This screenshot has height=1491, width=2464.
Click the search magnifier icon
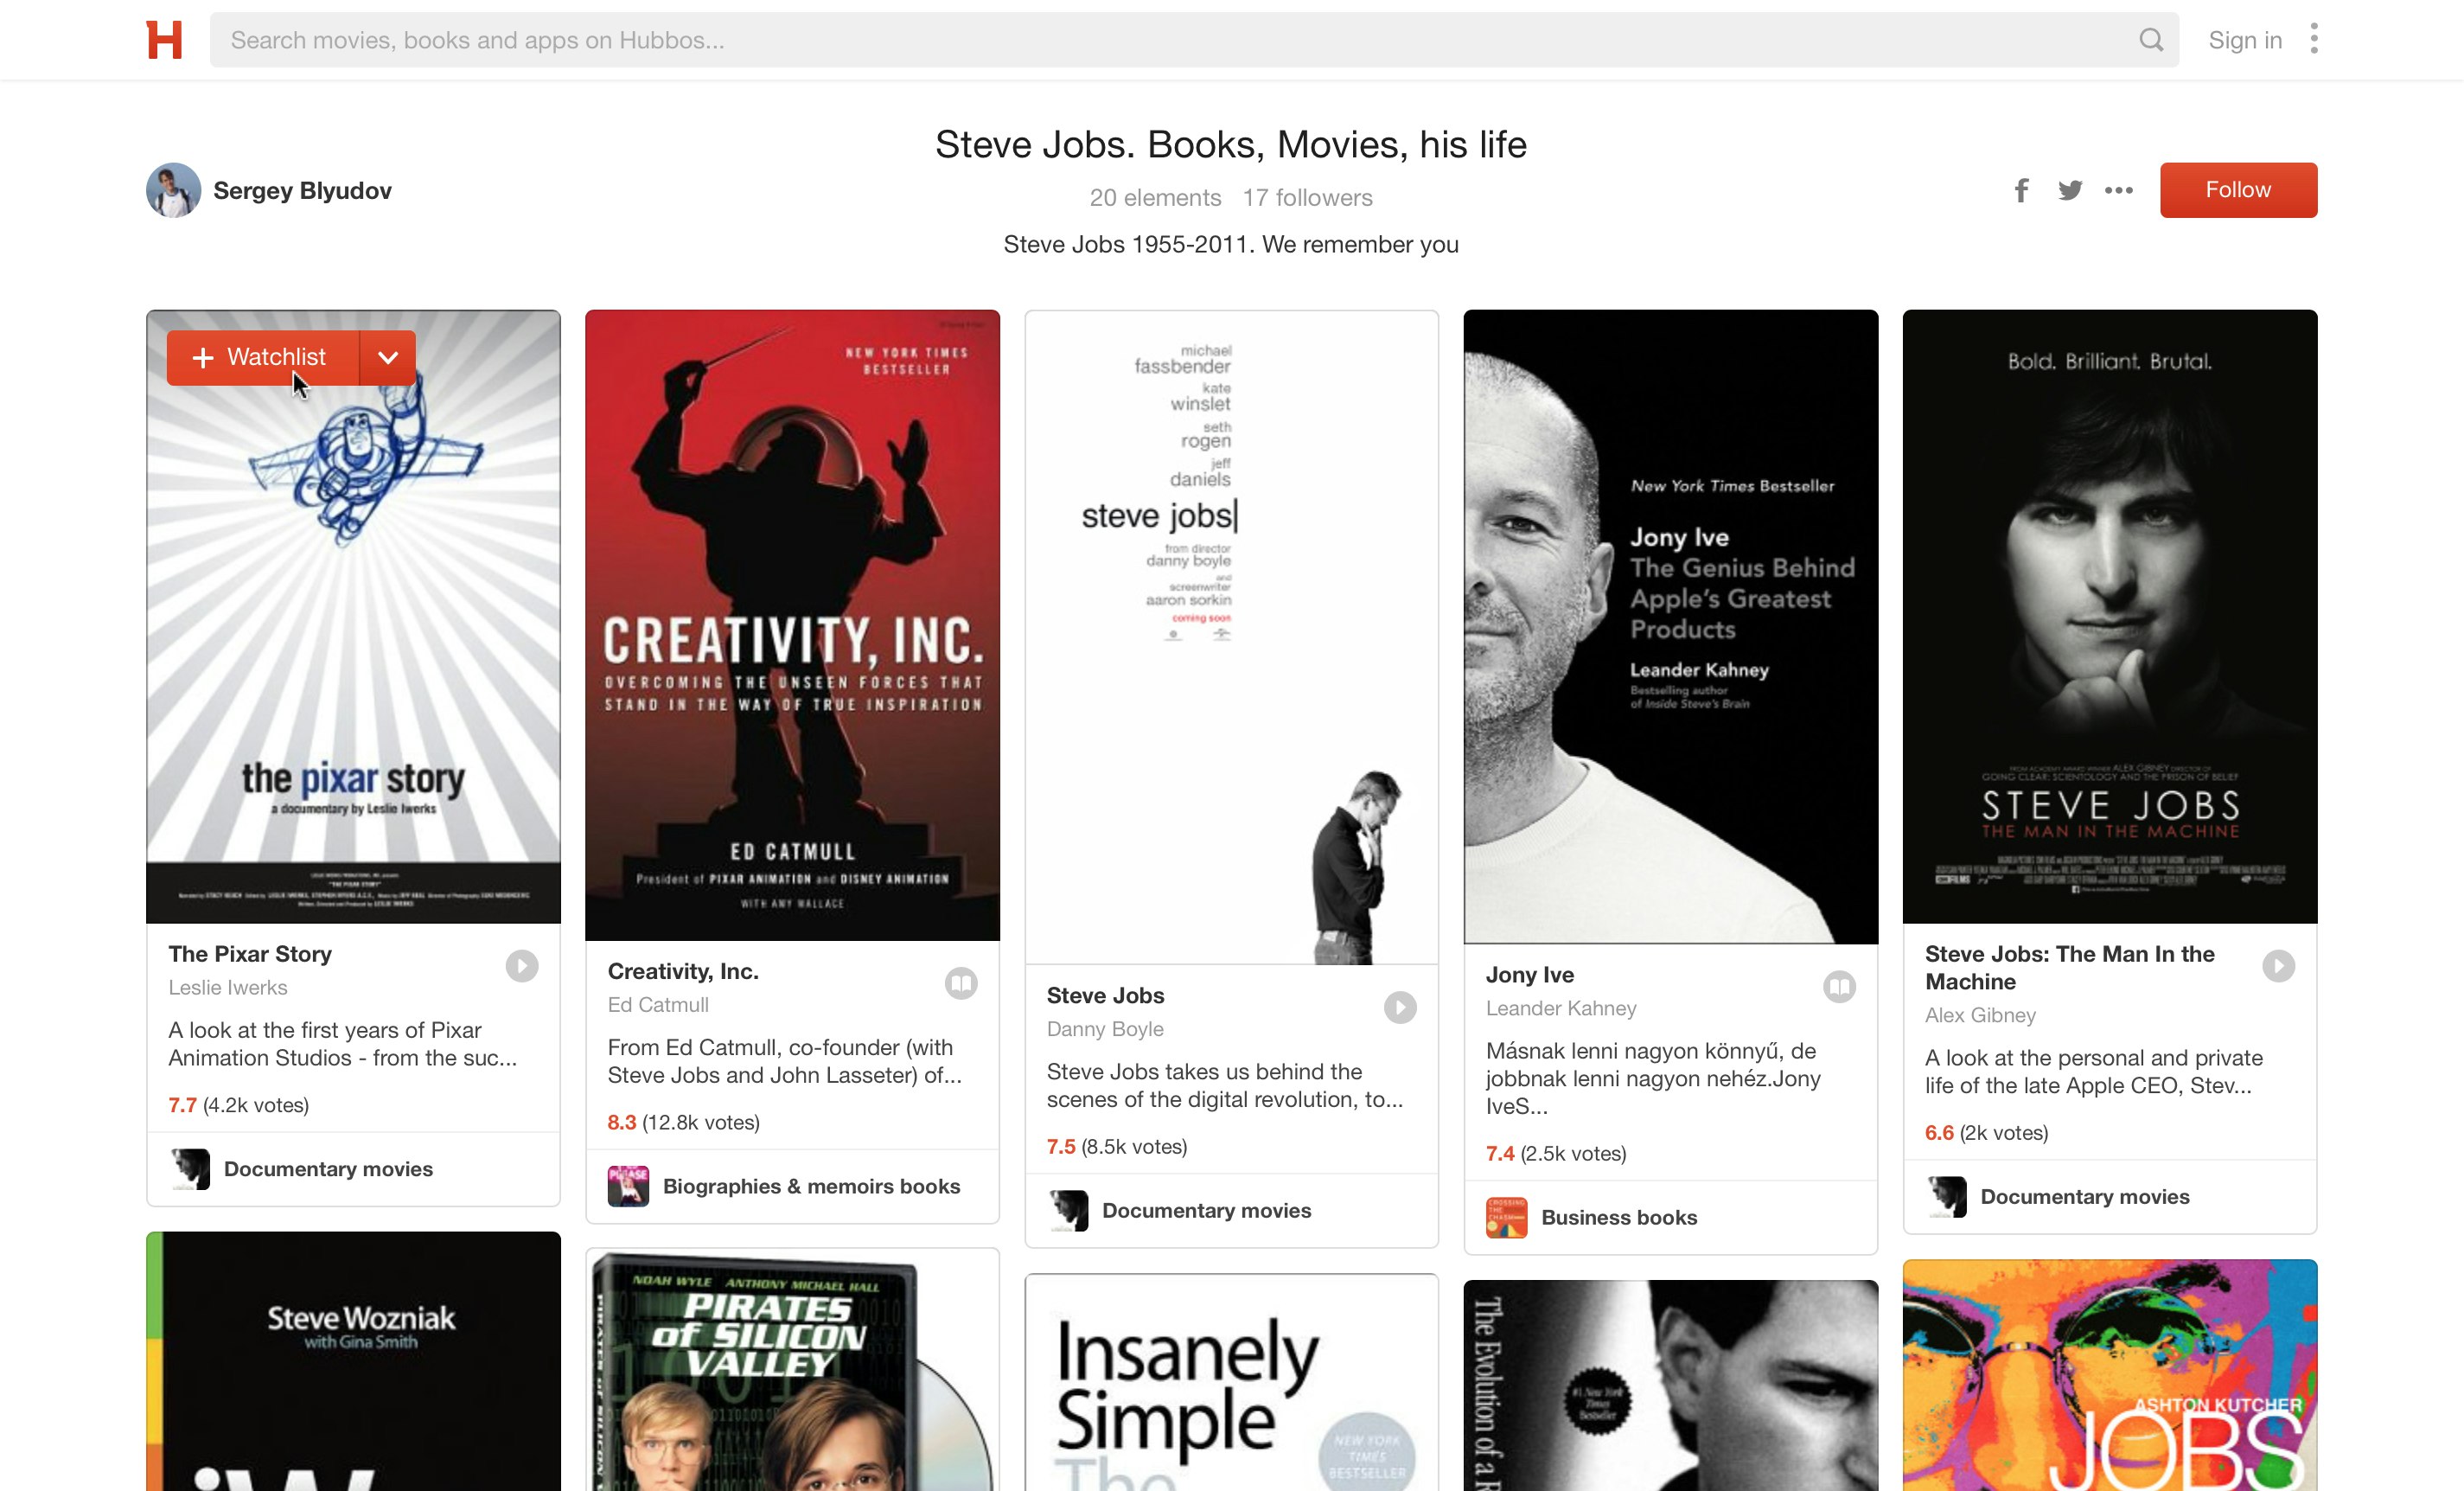(2151, 40)
